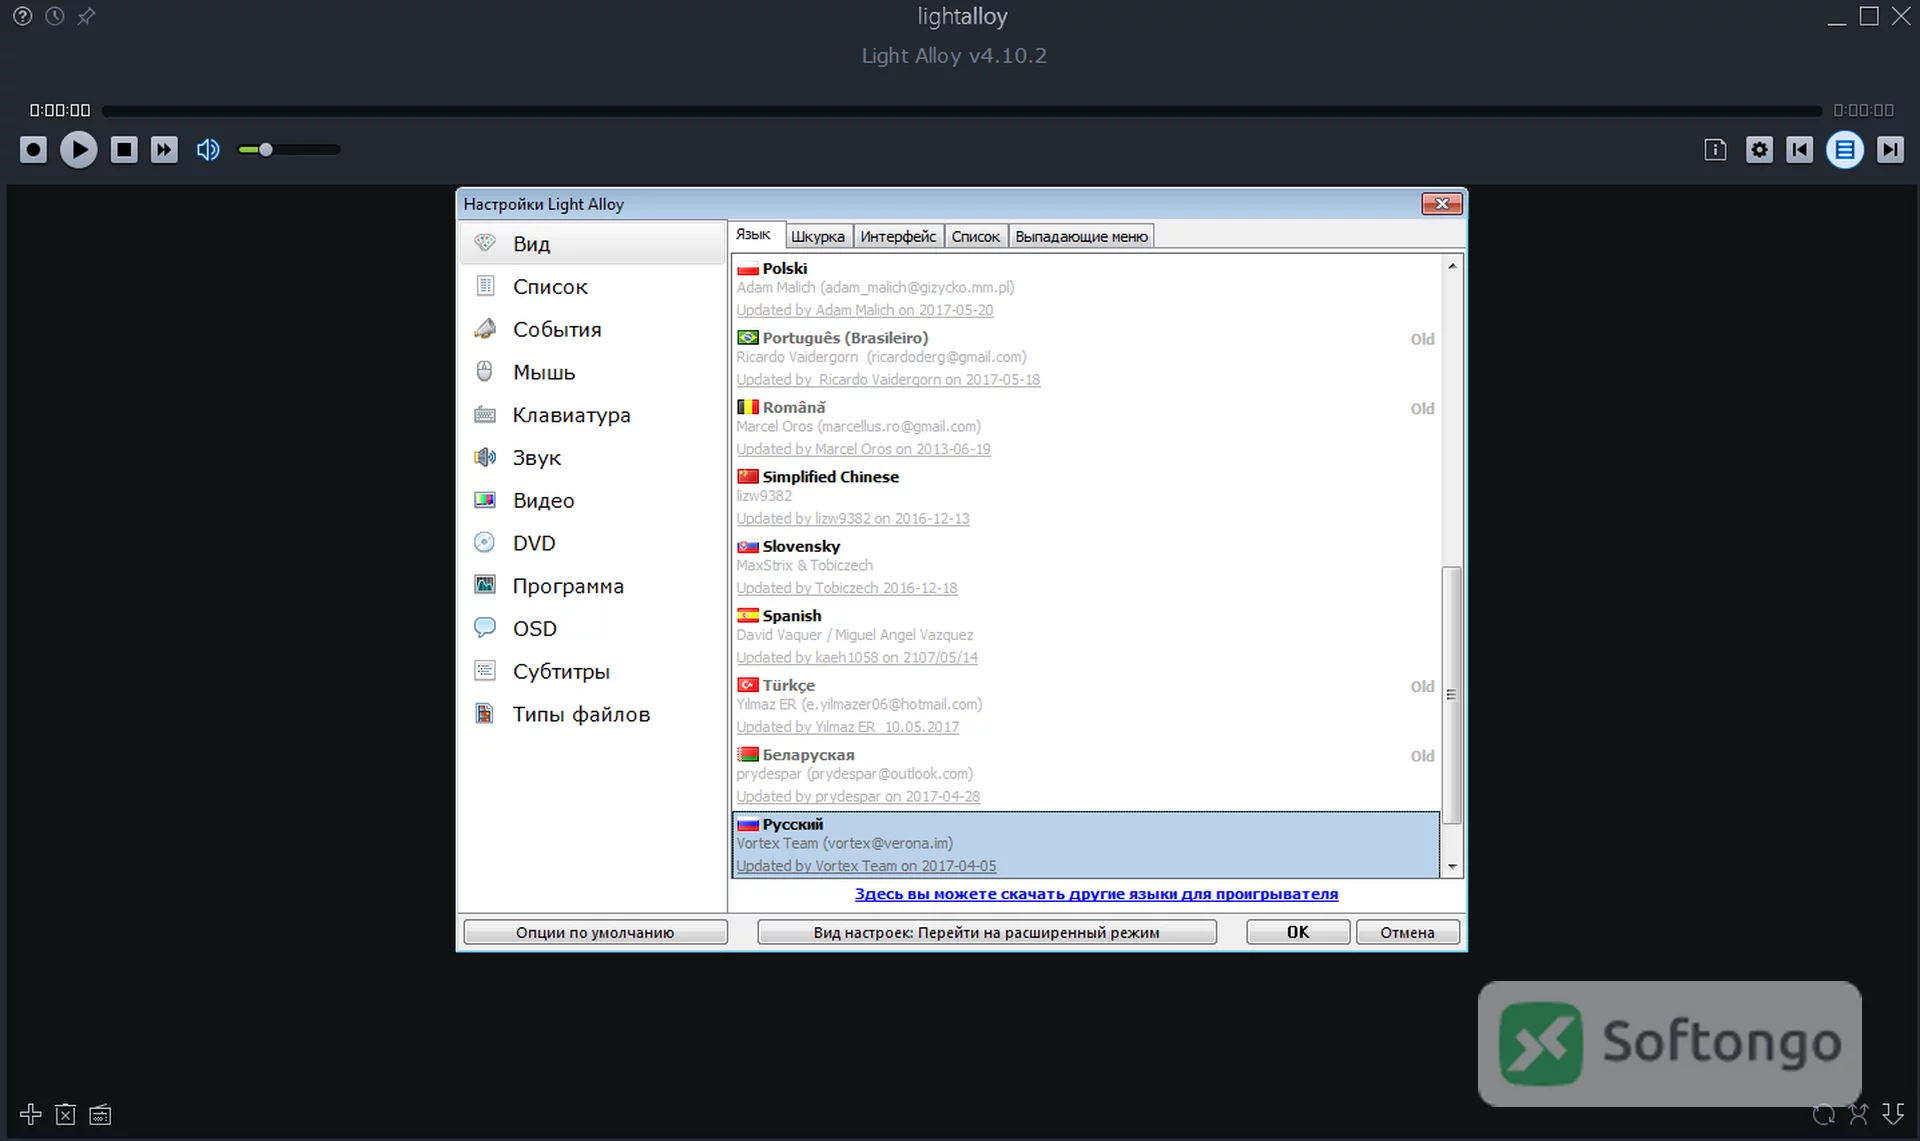Mute sound via the speaker icon
The width and height of the screenshot is (1920, 1141).
click(208, 150)
